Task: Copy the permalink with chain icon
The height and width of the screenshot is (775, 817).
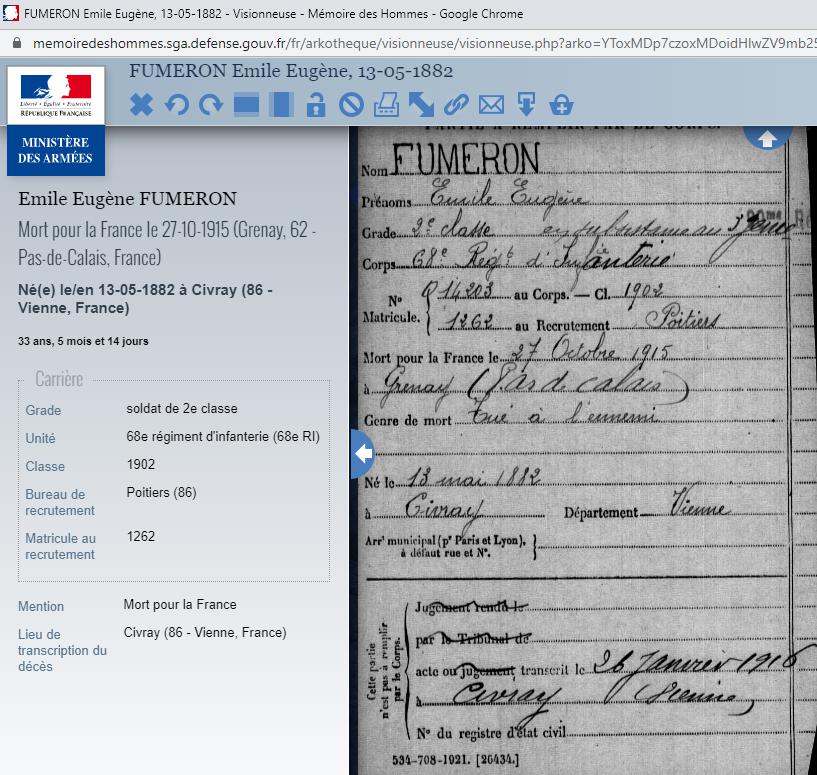Action: tap(456, 105)
